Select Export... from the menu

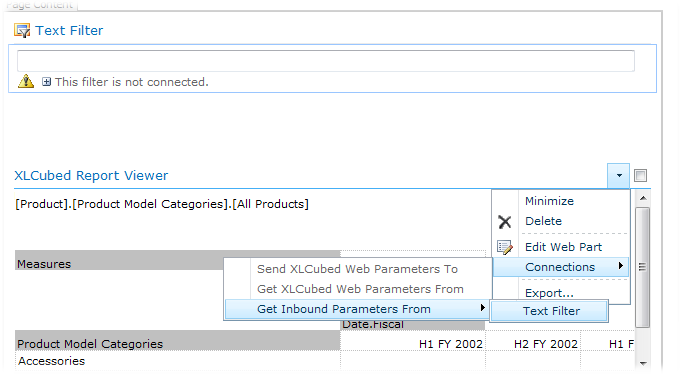(549, 293)
